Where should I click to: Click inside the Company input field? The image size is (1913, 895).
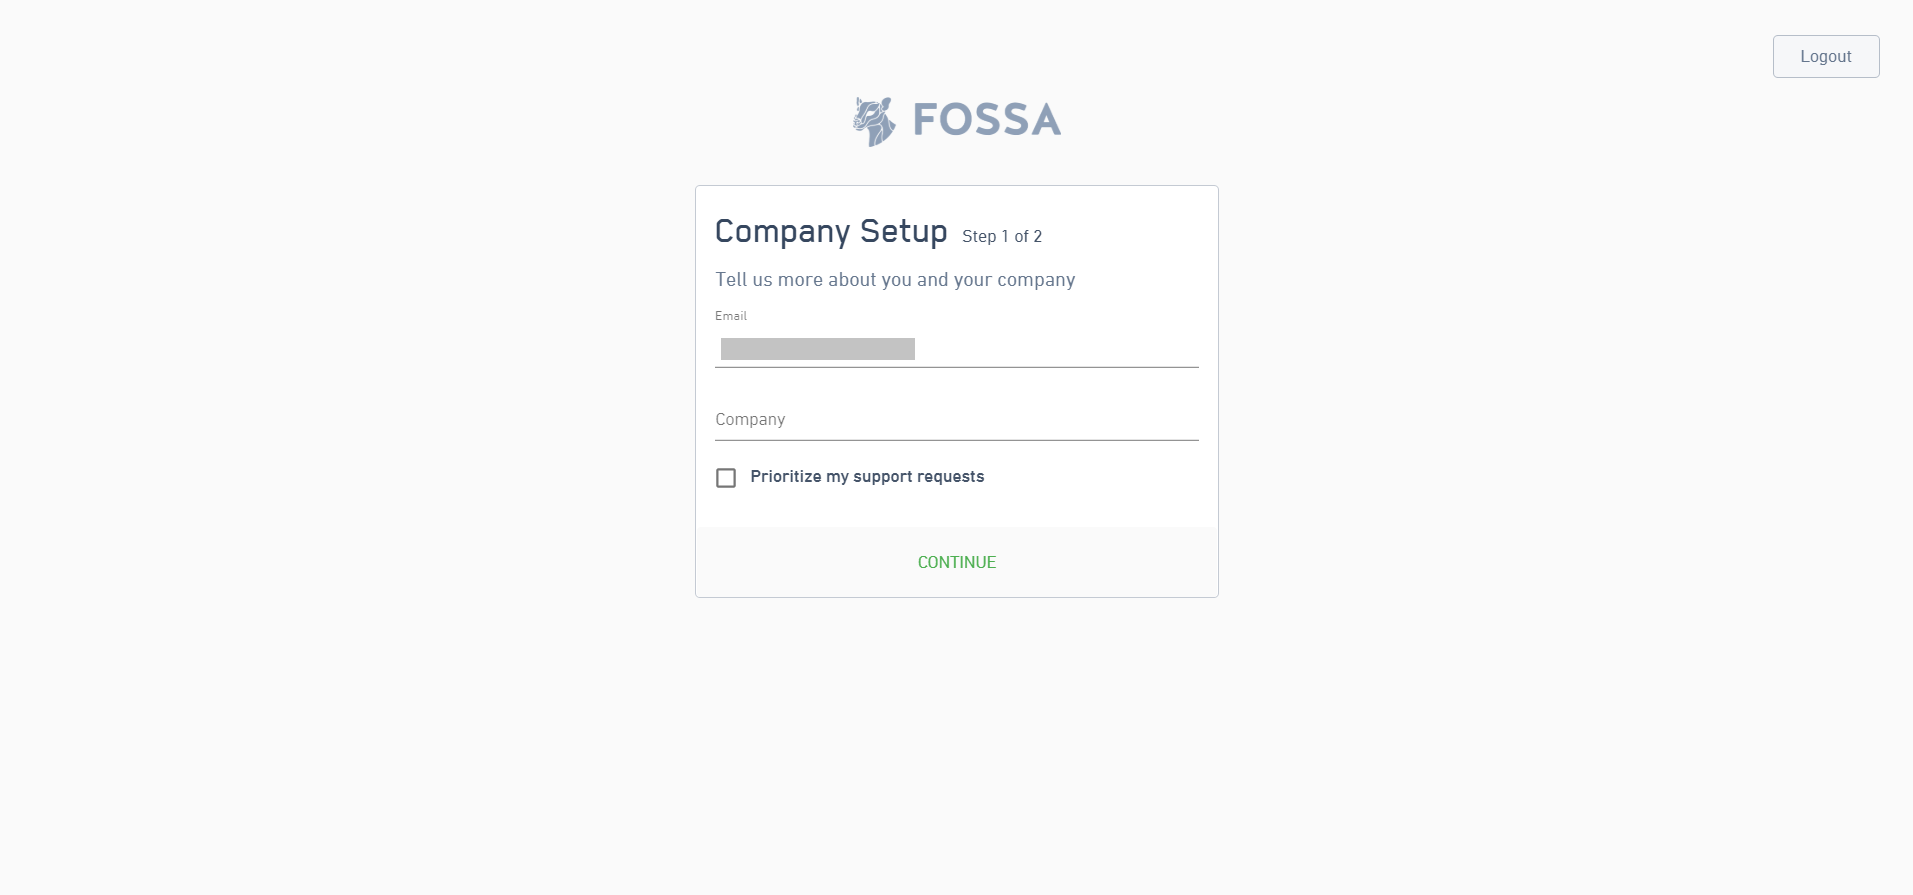pyautogui.click(x=956, y=419)
